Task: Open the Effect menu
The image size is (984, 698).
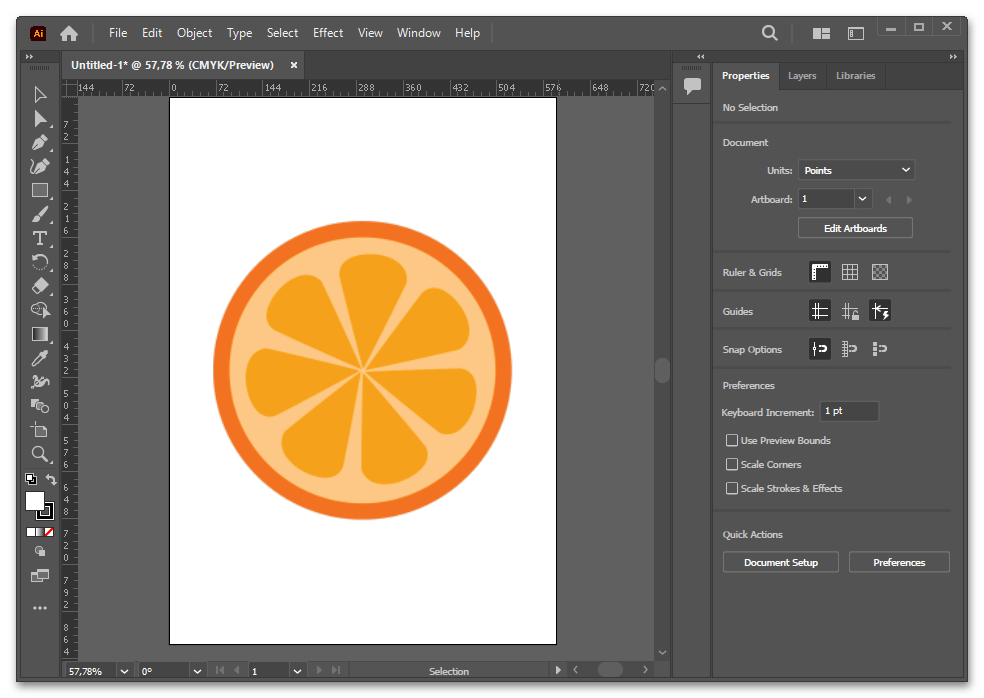Action: pos(328,33)
